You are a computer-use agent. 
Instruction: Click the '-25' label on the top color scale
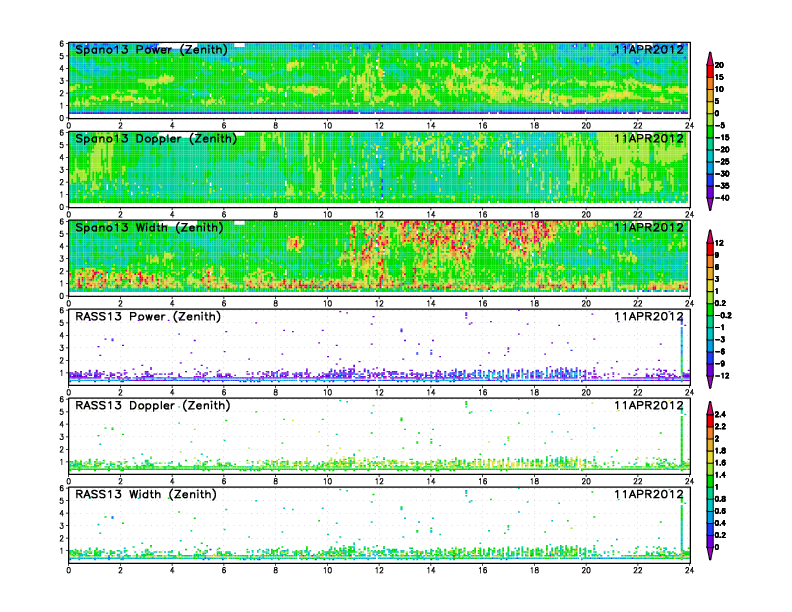[722, 162]
